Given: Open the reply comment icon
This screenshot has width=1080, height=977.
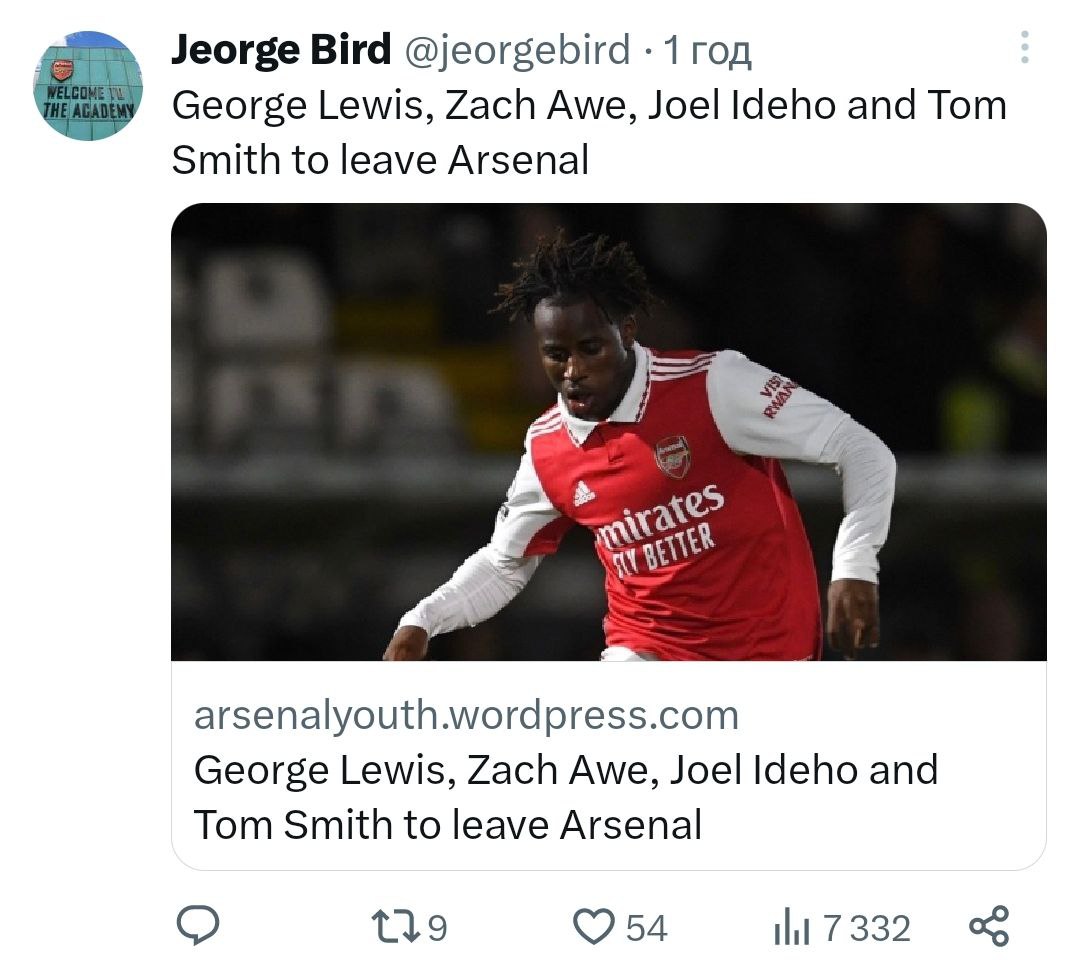Looking at the screenshot, I should pos(198,926).
